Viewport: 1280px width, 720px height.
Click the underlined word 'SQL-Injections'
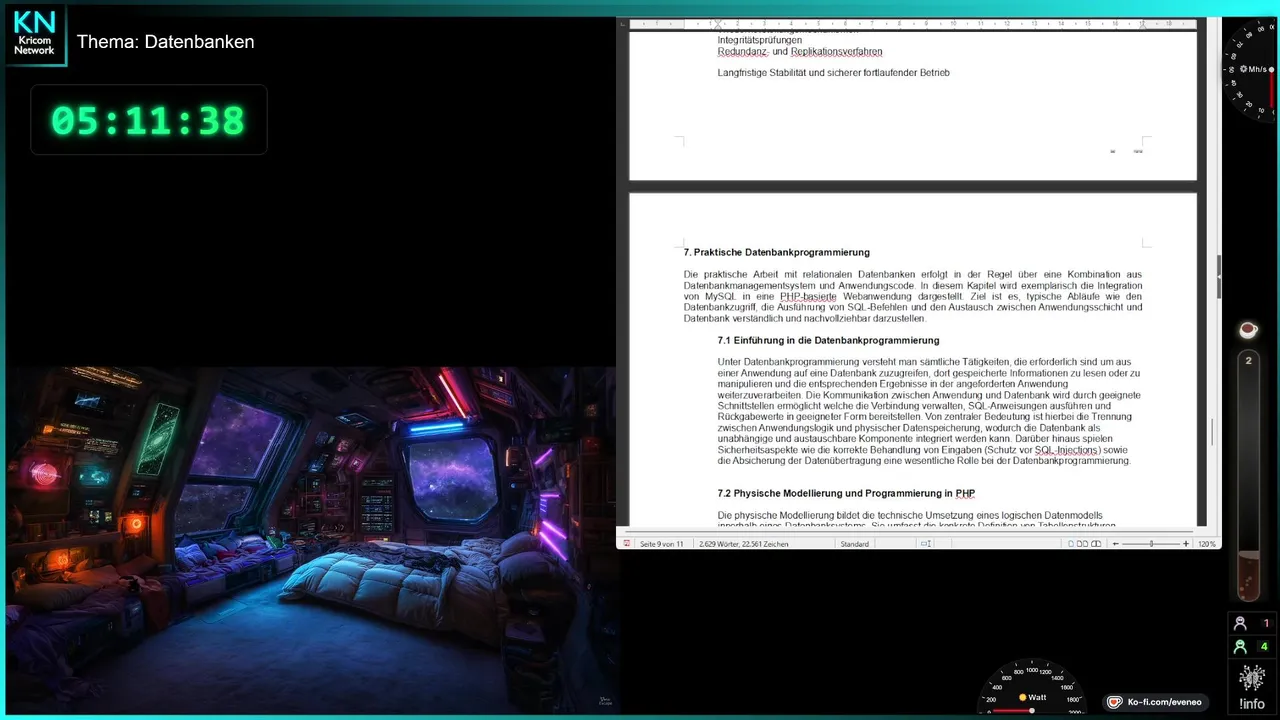tap(1067, 450)
